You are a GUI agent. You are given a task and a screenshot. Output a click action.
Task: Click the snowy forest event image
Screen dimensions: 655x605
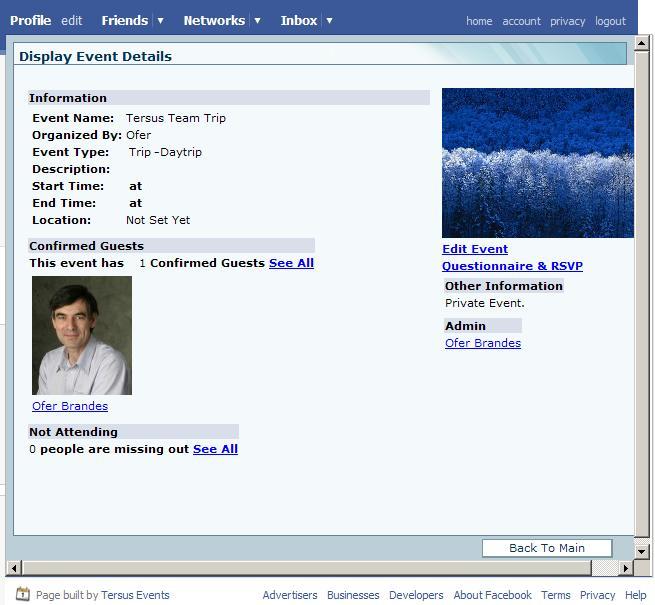point(537,163)
